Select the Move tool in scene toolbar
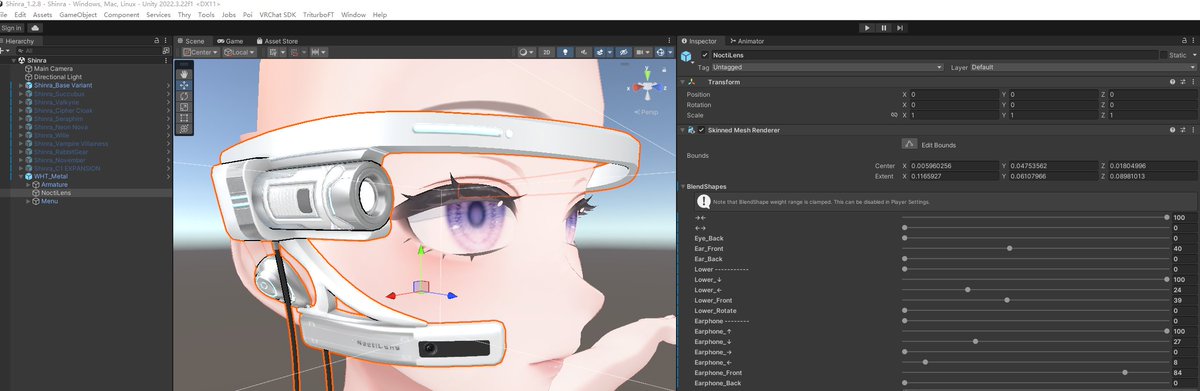The width and height of the screenshot is (1200, 391). [183, 85]
